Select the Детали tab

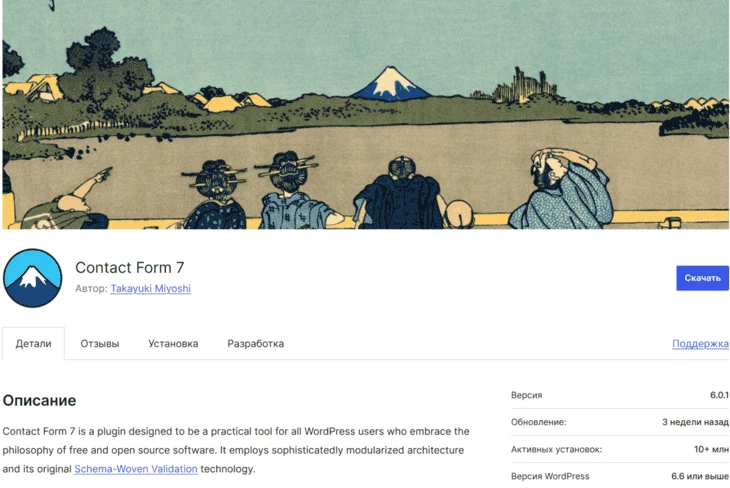pyautogui.click(x=34, y=344)
